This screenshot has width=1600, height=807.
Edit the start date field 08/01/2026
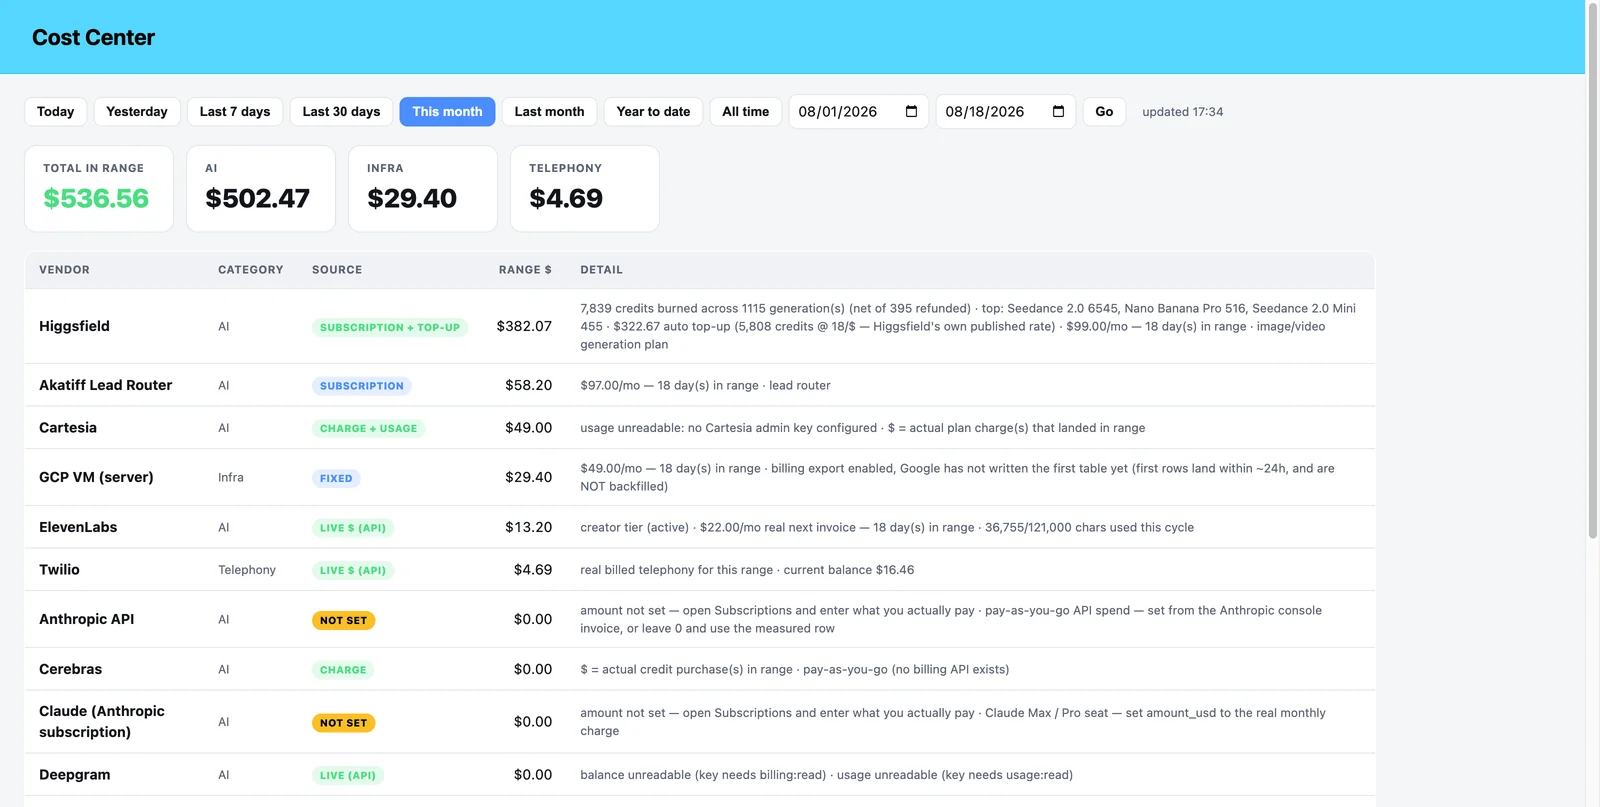coord(858,112)
